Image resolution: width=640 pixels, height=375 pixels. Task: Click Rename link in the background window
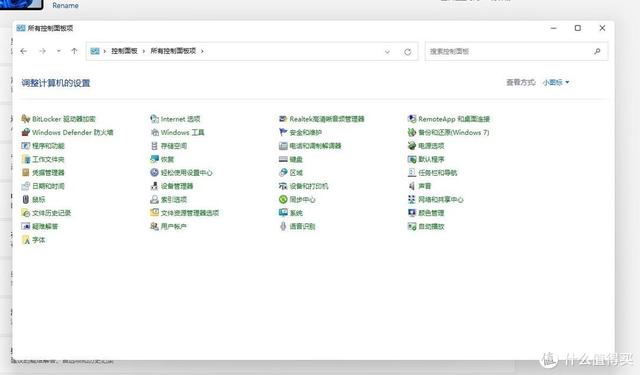(65, 6)
